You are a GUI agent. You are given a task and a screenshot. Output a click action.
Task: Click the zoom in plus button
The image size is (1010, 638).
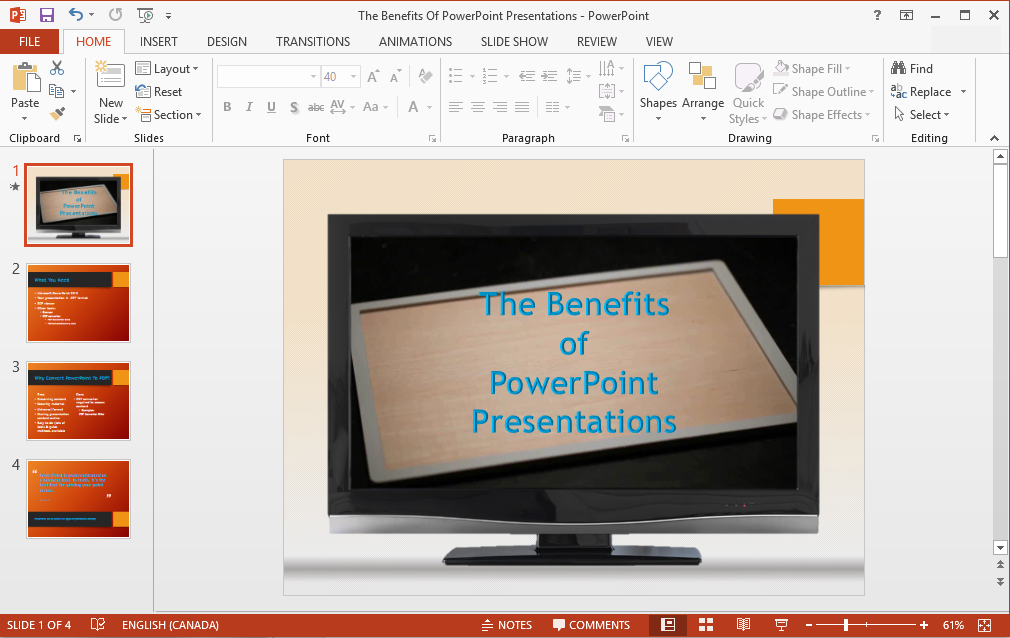click(x=924, y=624)
